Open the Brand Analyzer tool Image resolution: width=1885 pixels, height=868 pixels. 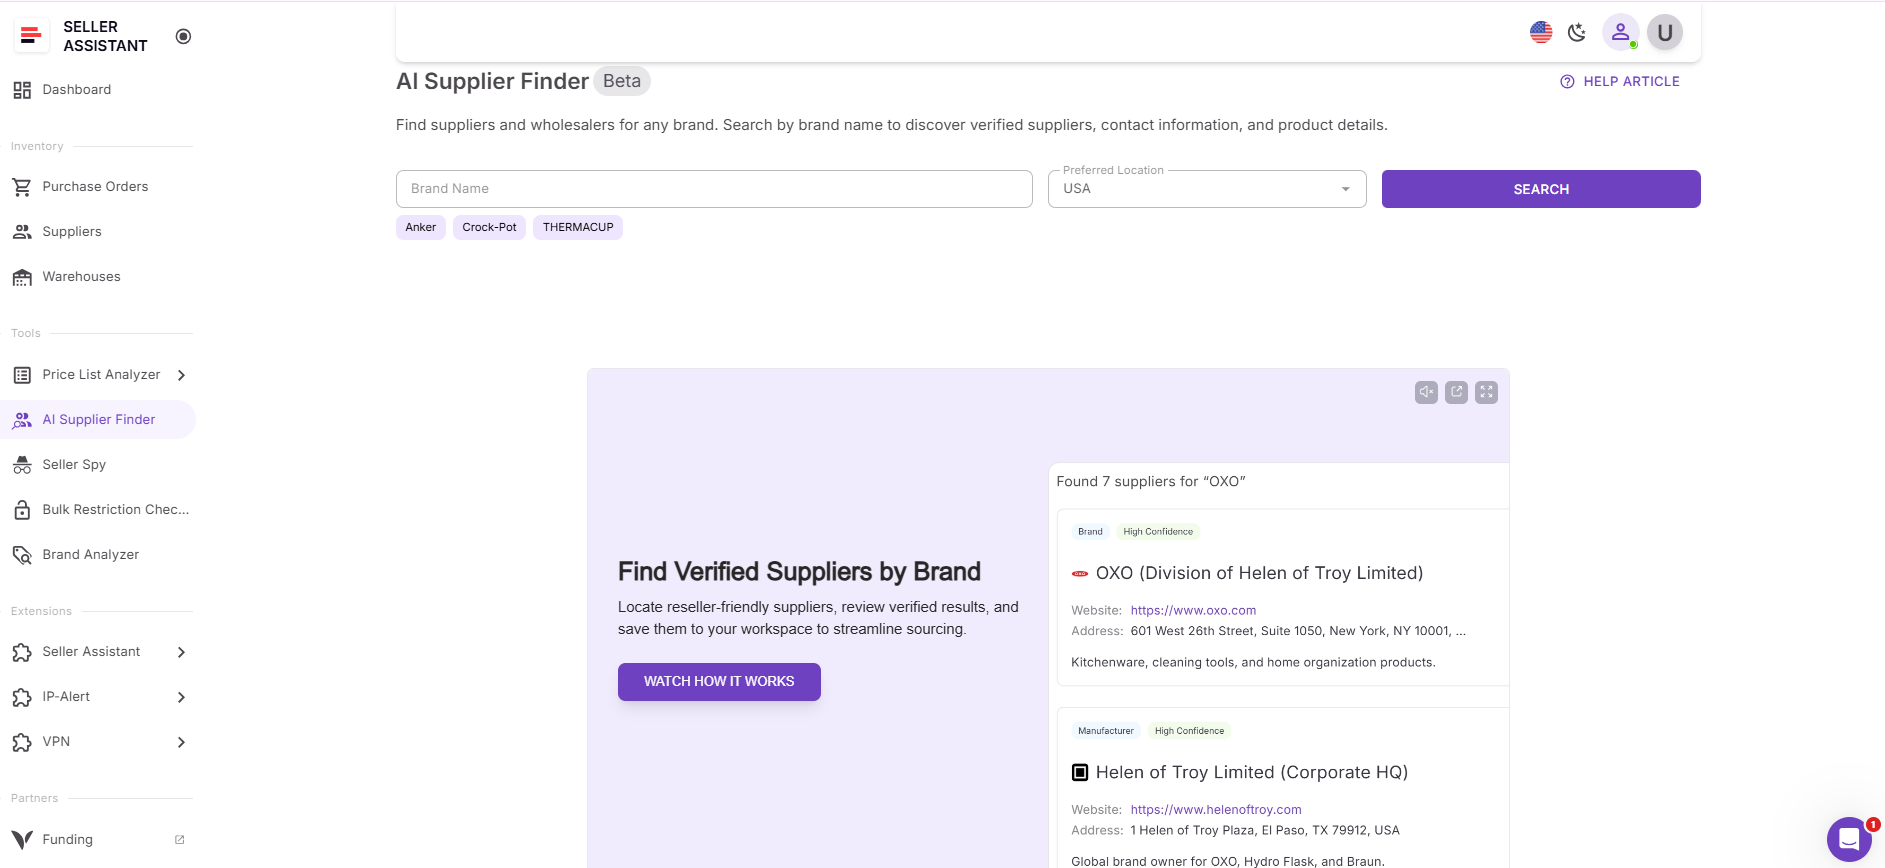pyautogui.click(x=90, y=554)
